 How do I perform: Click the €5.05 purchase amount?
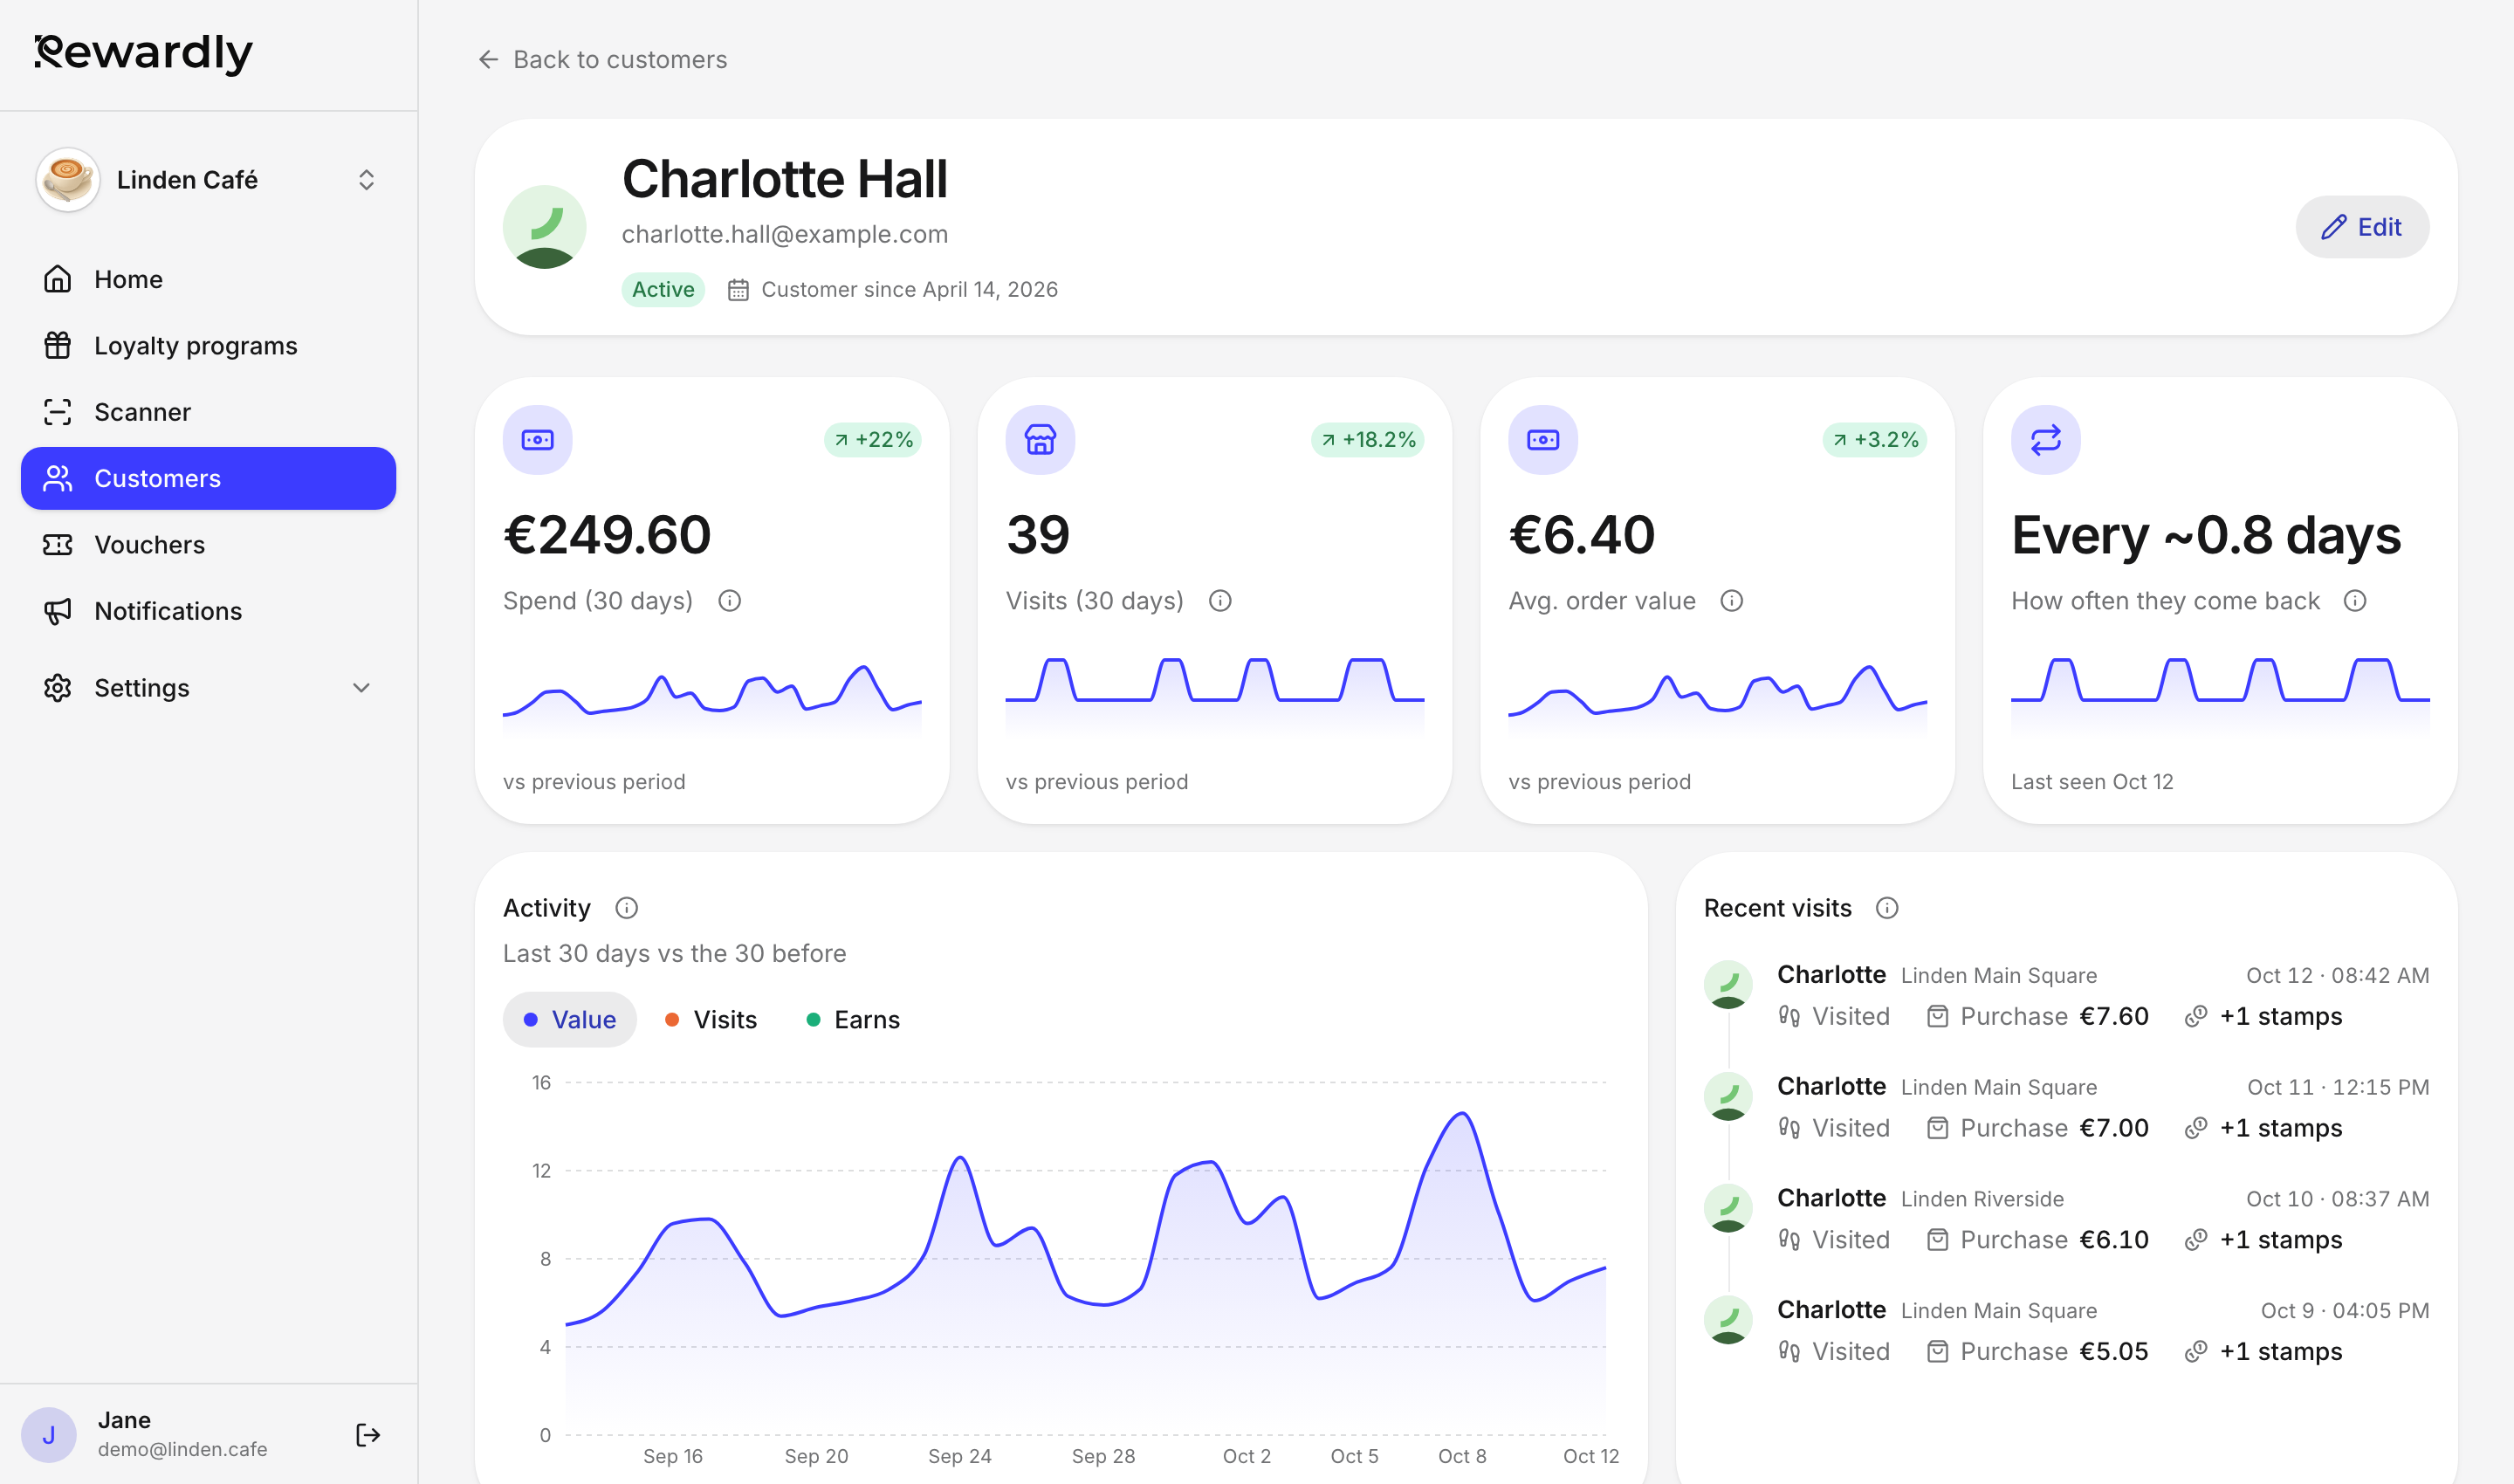(2114, 1353)
